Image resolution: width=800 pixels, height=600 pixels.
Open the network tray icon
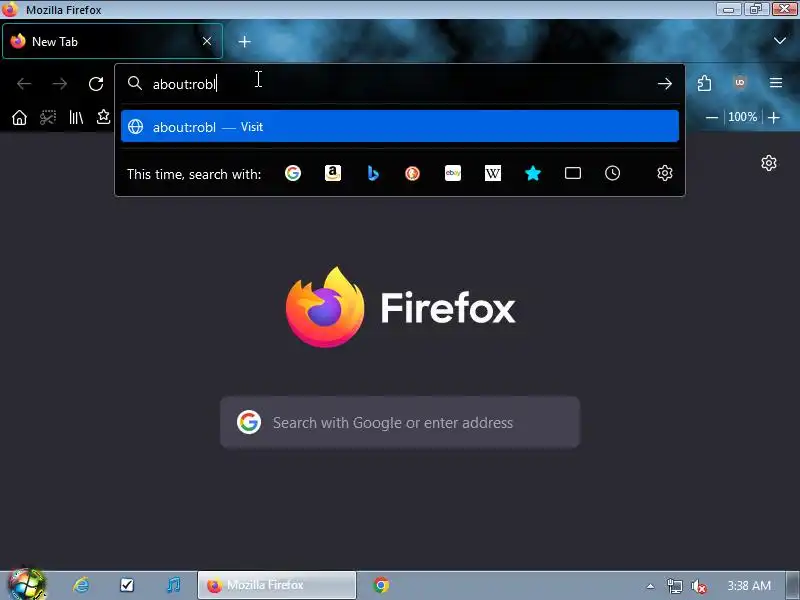tap(674, 586)
